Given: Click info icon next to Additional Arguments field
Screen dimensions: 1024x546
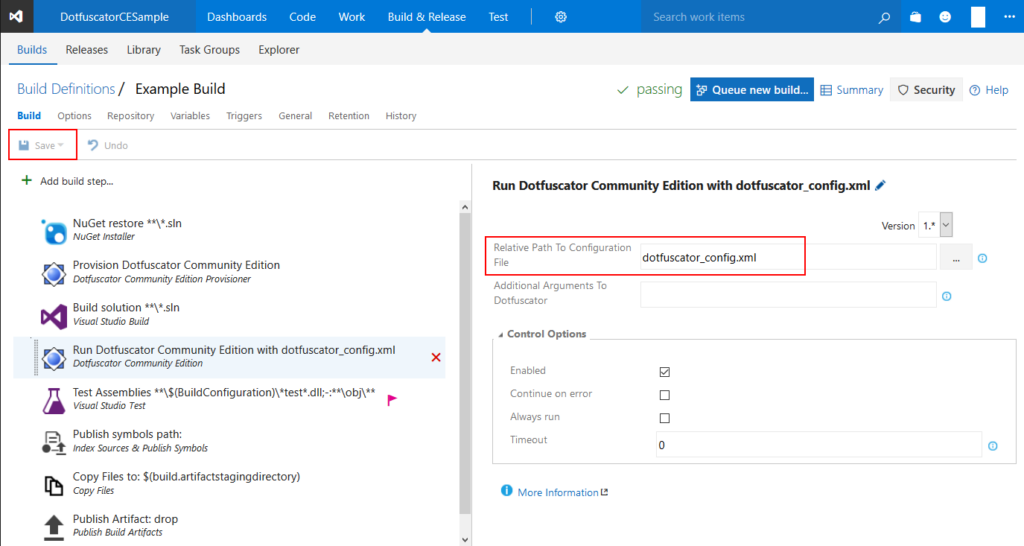Looking at the screenshot, I should (x=946, y=297).
